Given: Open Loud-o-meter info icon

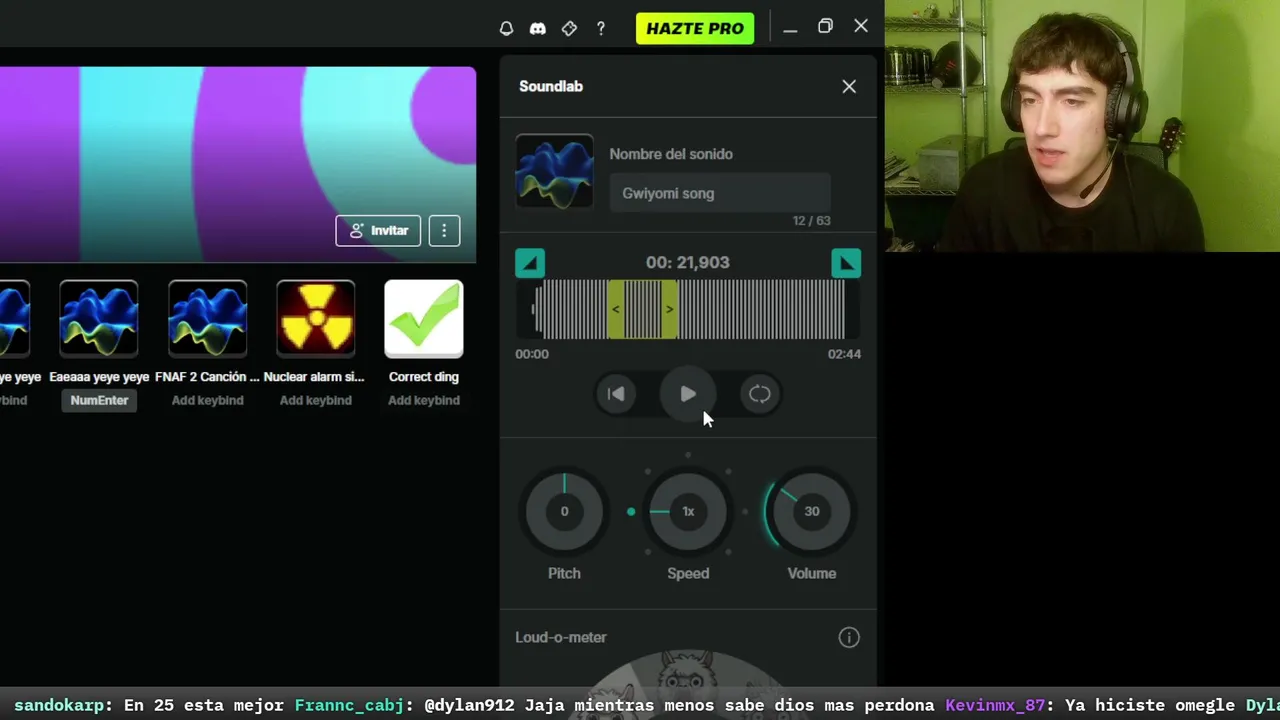Looking at the screenshot, I should [849, 637].
